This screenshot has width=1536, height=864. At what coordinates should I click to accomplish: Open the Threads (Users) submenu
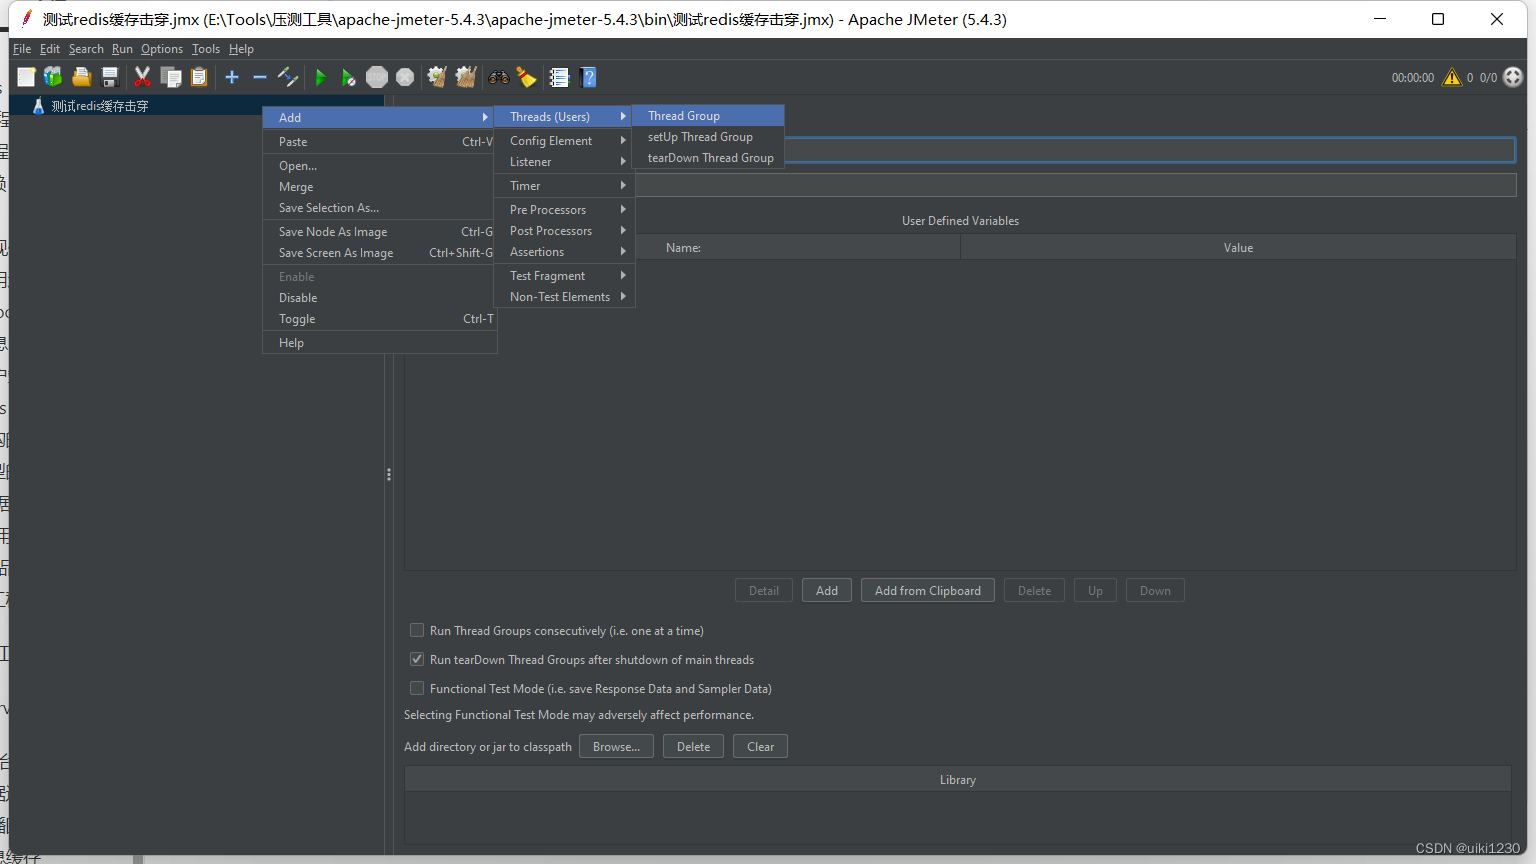[x=565, y=117]
